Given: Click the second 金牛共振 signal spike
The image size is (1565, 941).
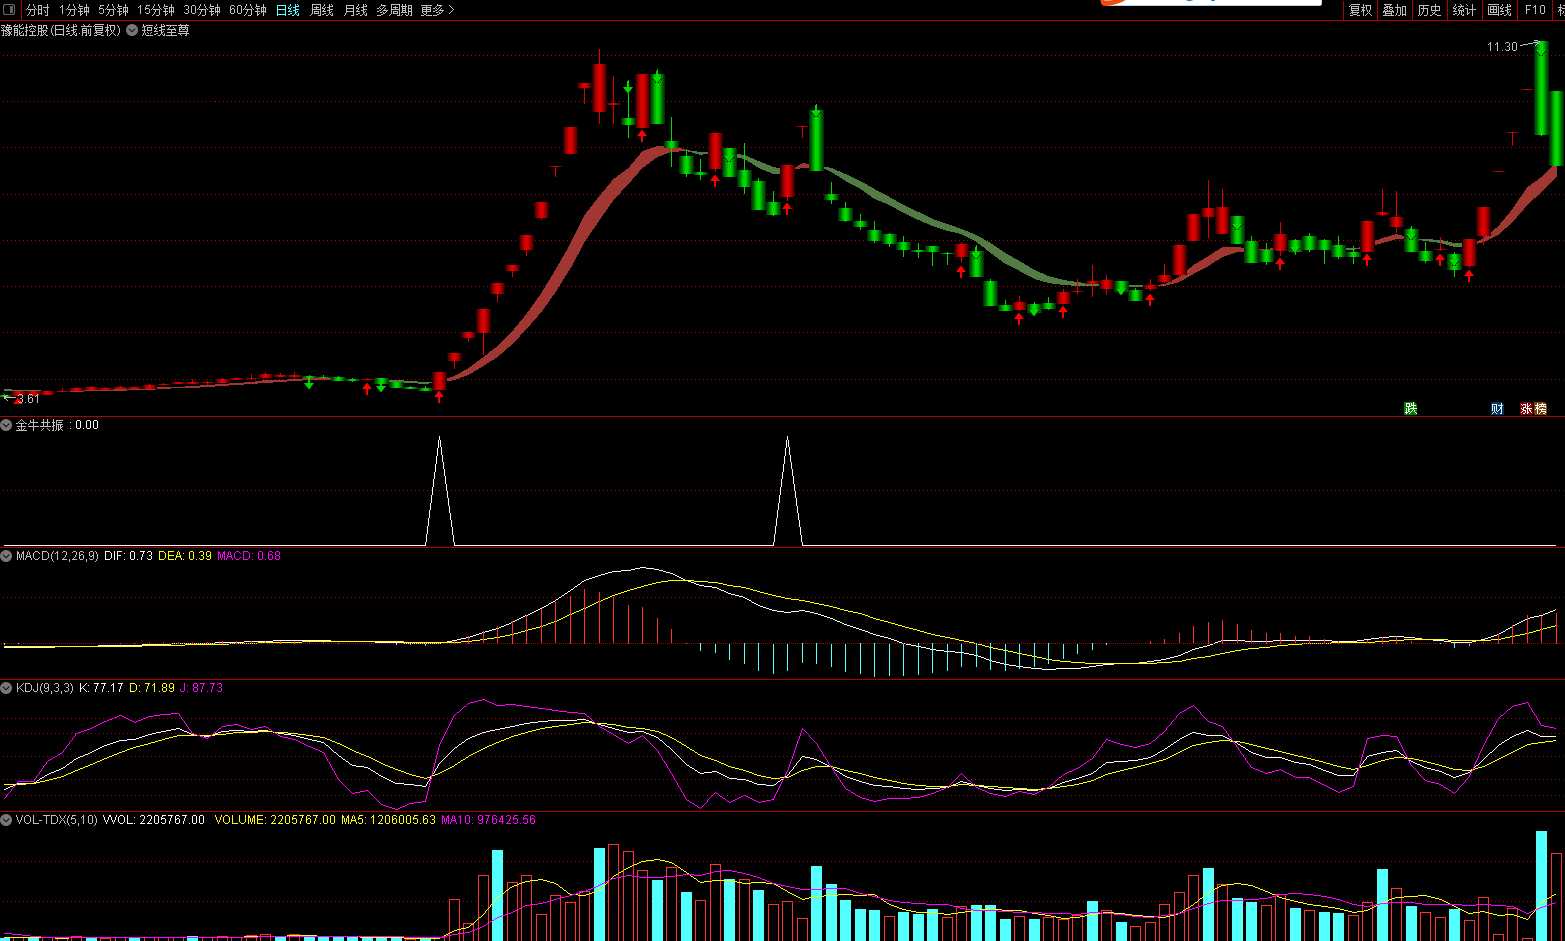Looking at the screenshot, I should (788, 490).
